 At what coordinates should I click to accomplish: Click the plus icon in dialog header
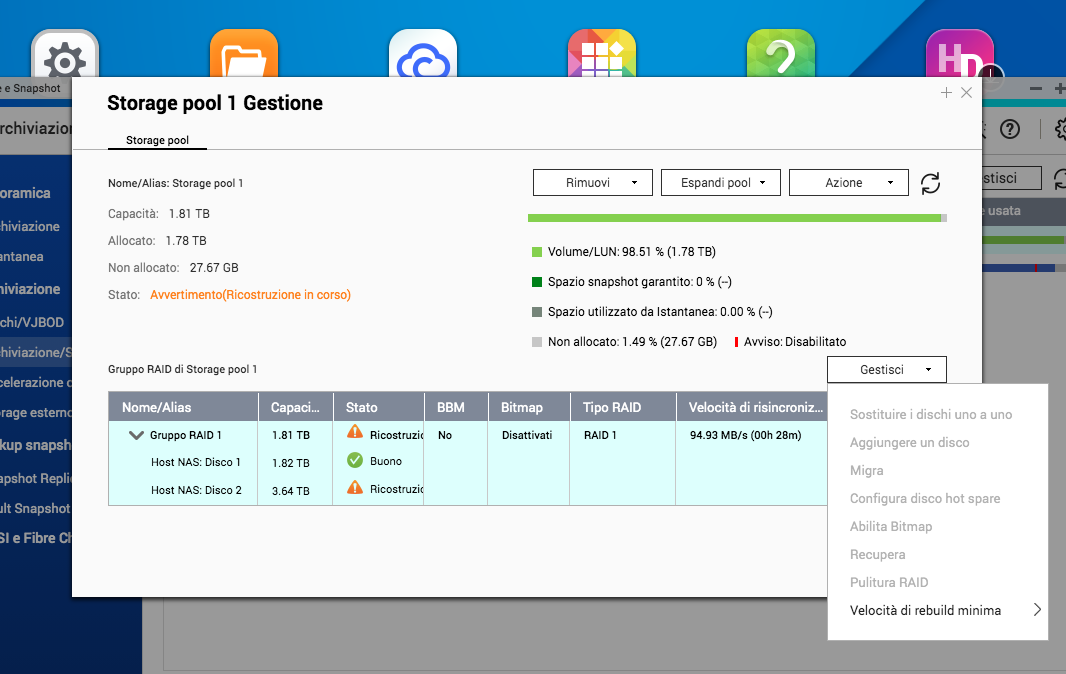point(946,93)
